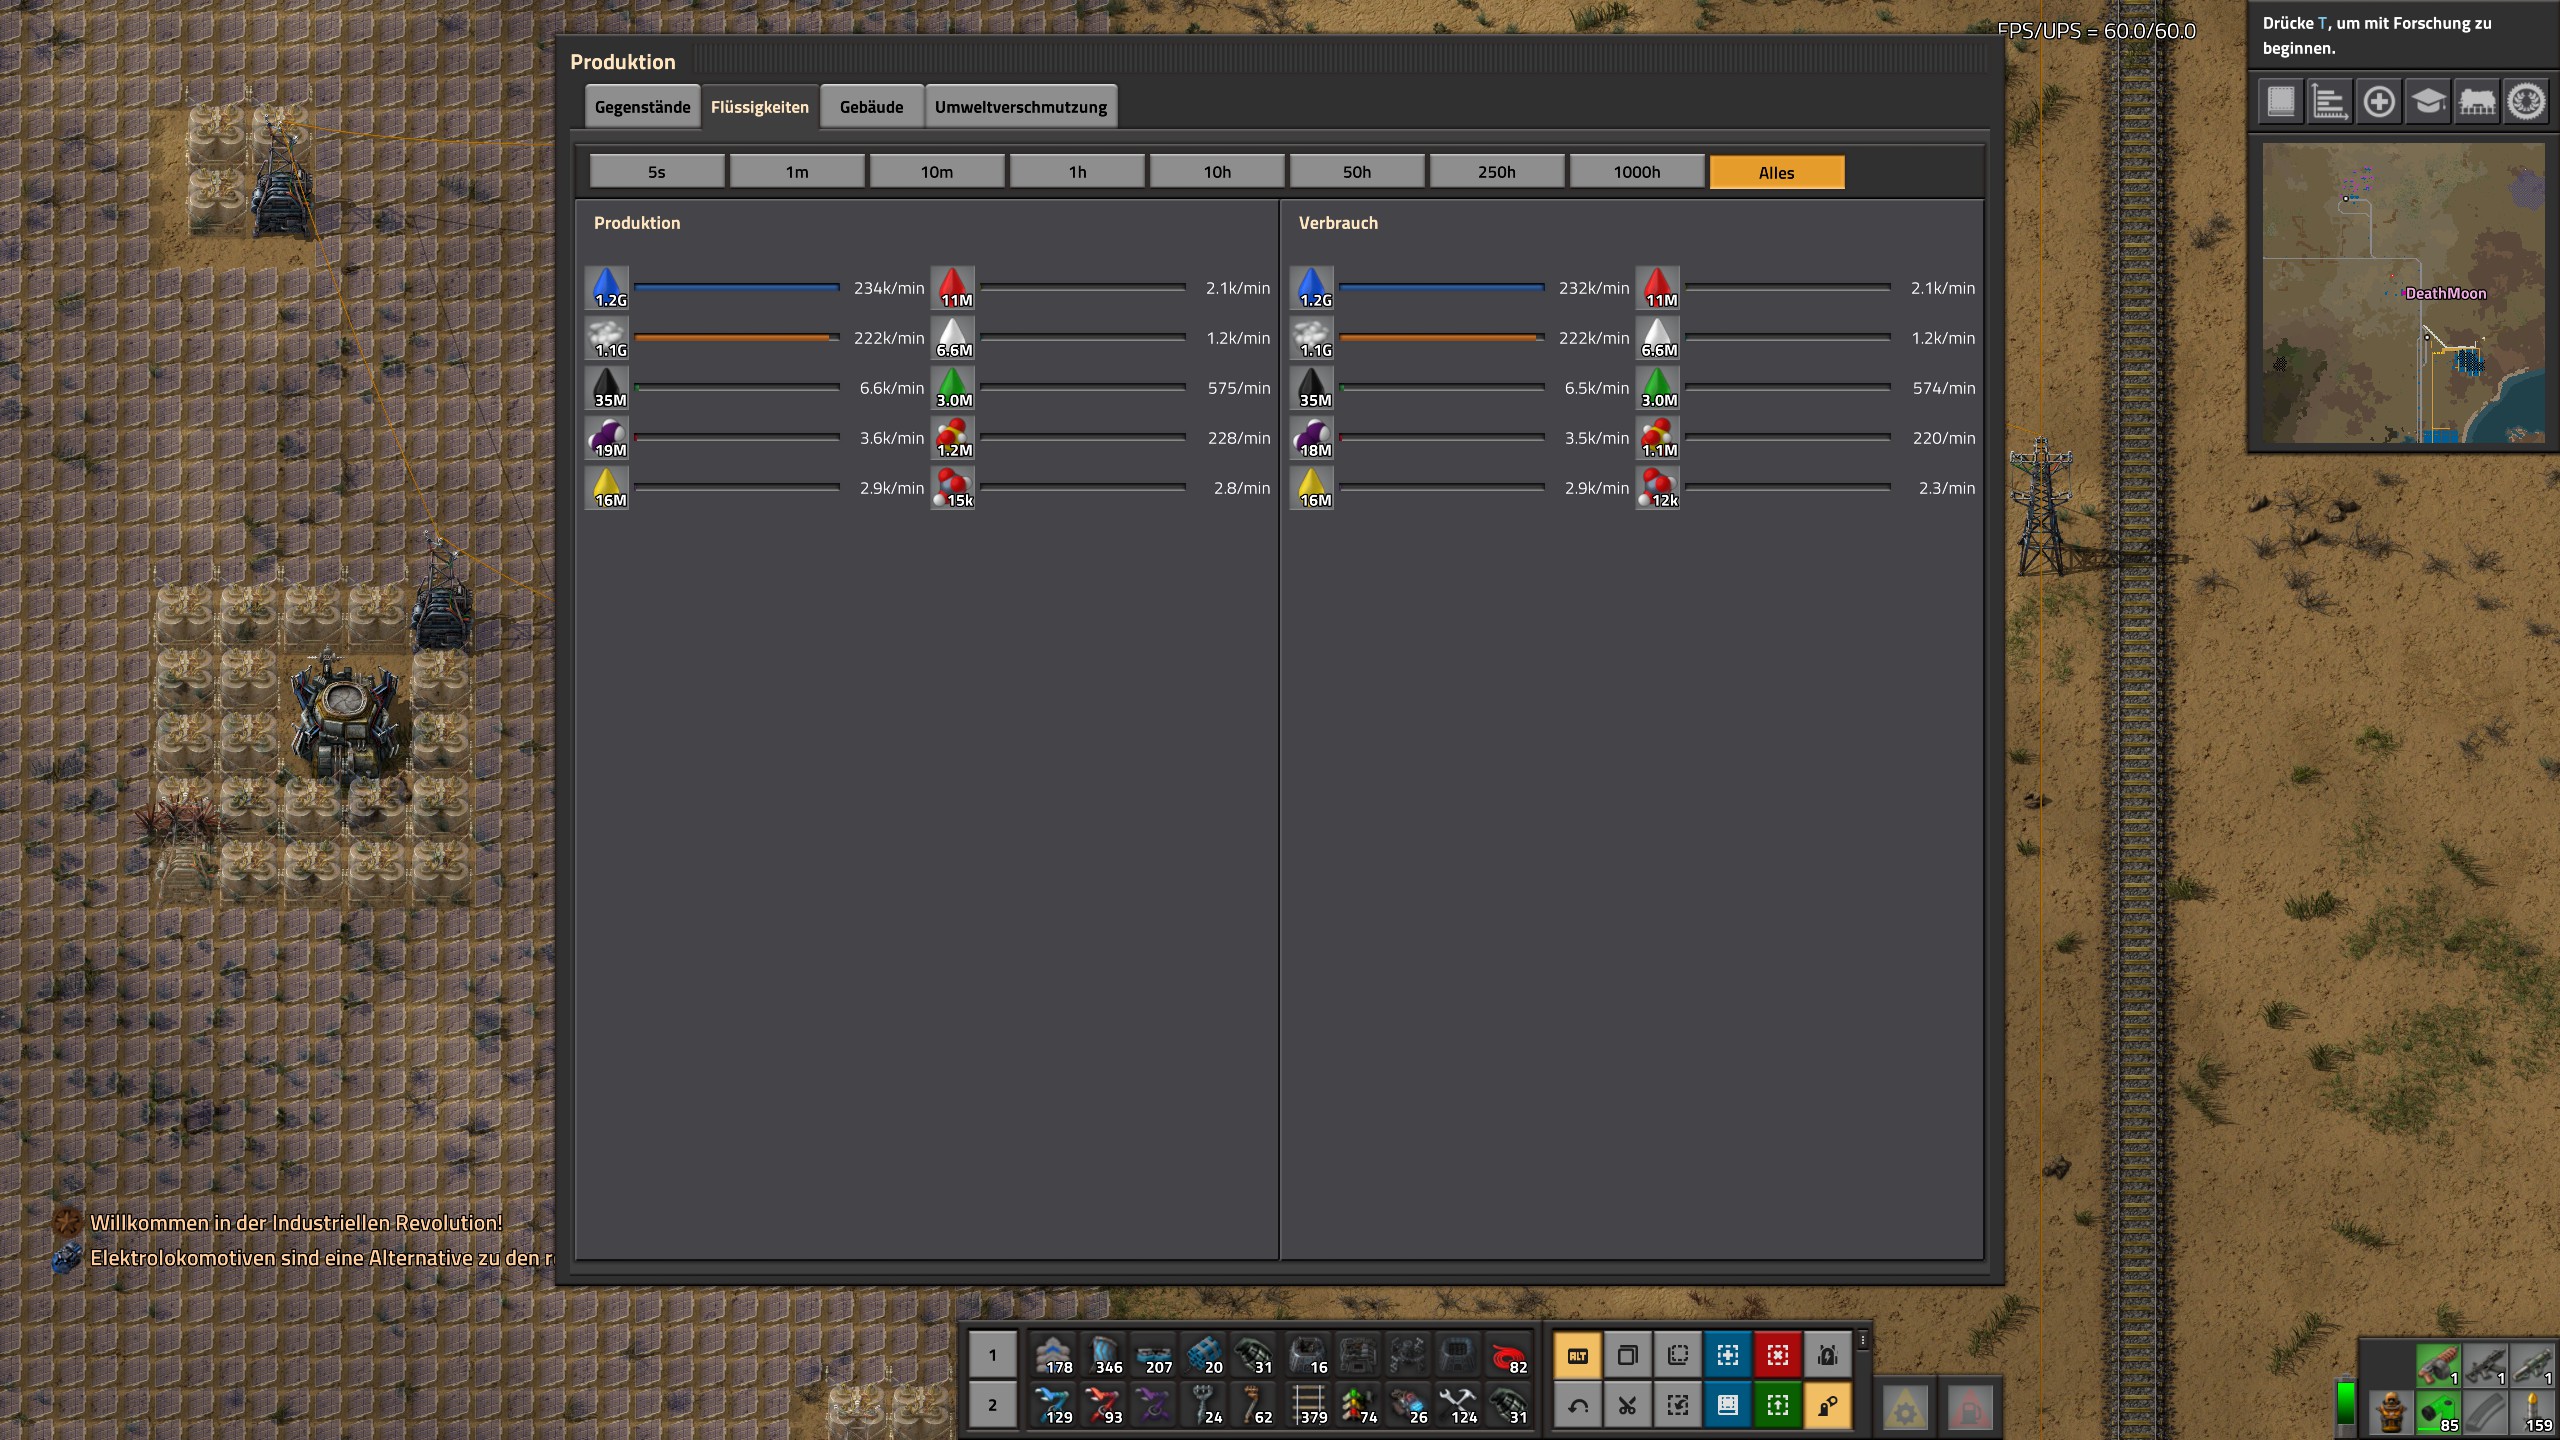Select green fluid 3.0M icon in Verbrauch
The height and width of the screenshot is (1440, 2560).
click(x=1658, y=388)
